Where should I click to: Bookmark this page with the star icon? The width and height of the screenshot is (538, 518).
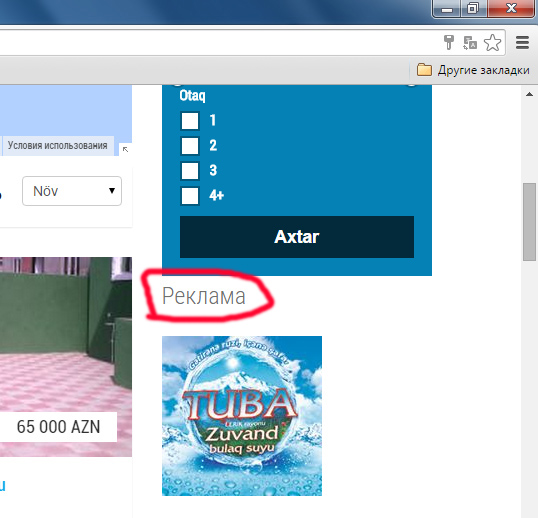point(492,43)
